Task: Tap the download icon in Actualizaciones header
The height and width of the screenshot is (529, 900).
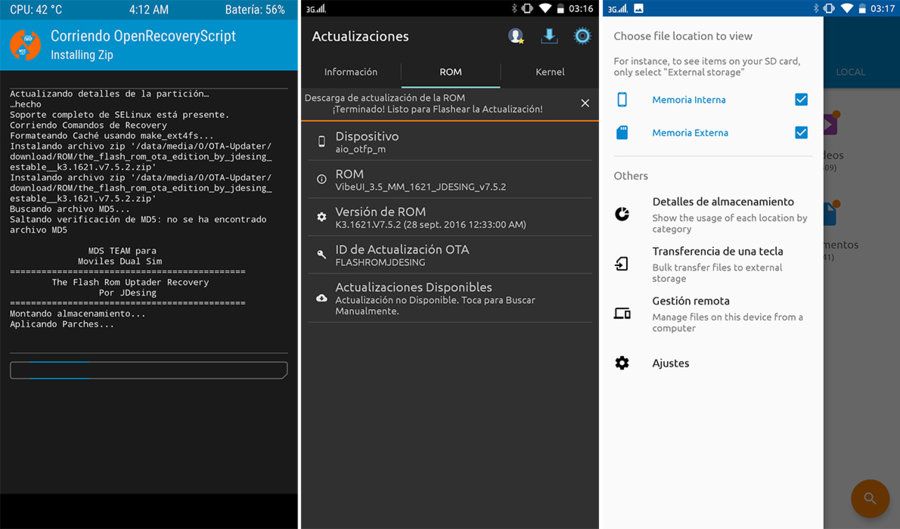Action: [x=549, y=36]
